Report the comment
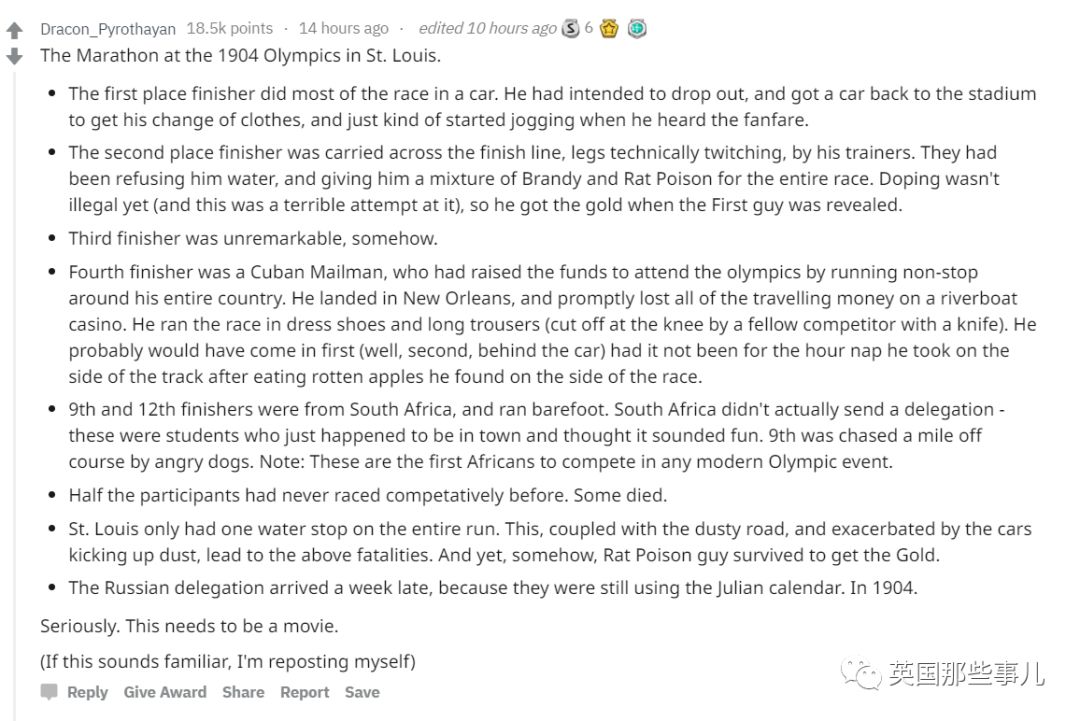The width and height of the screenshot is (1080, 721). (304, 691)
